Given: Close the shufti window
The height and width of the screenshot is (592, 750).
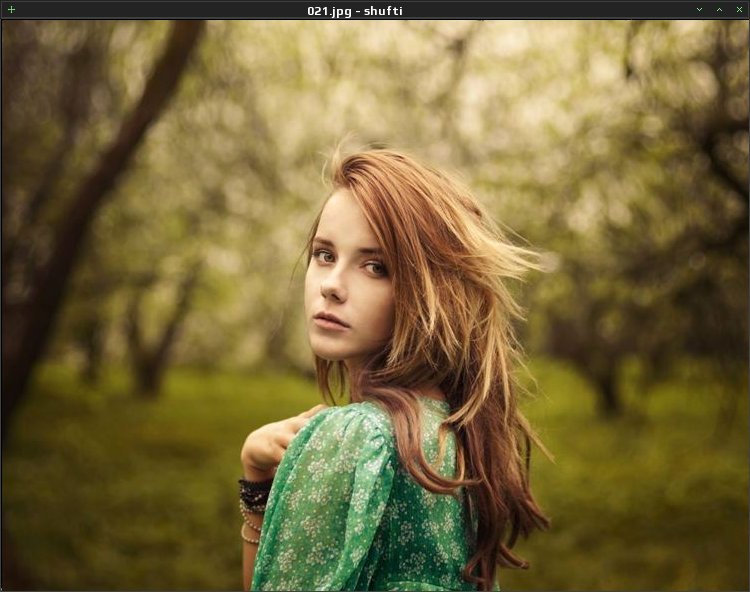Looking at the screenshot, I should [739, 10].
